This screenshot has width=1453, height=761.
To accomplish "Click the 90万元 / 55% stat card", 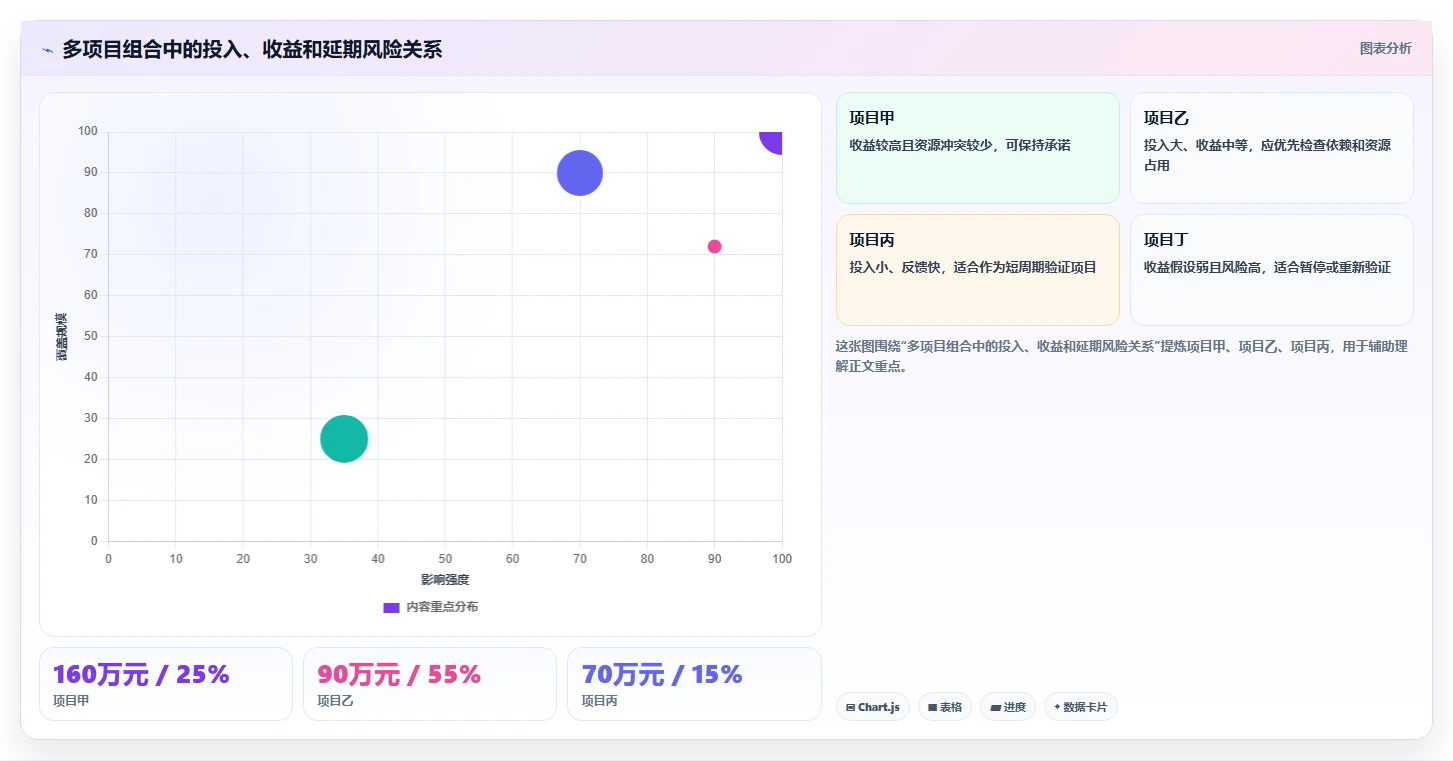I will coord(430,684).
